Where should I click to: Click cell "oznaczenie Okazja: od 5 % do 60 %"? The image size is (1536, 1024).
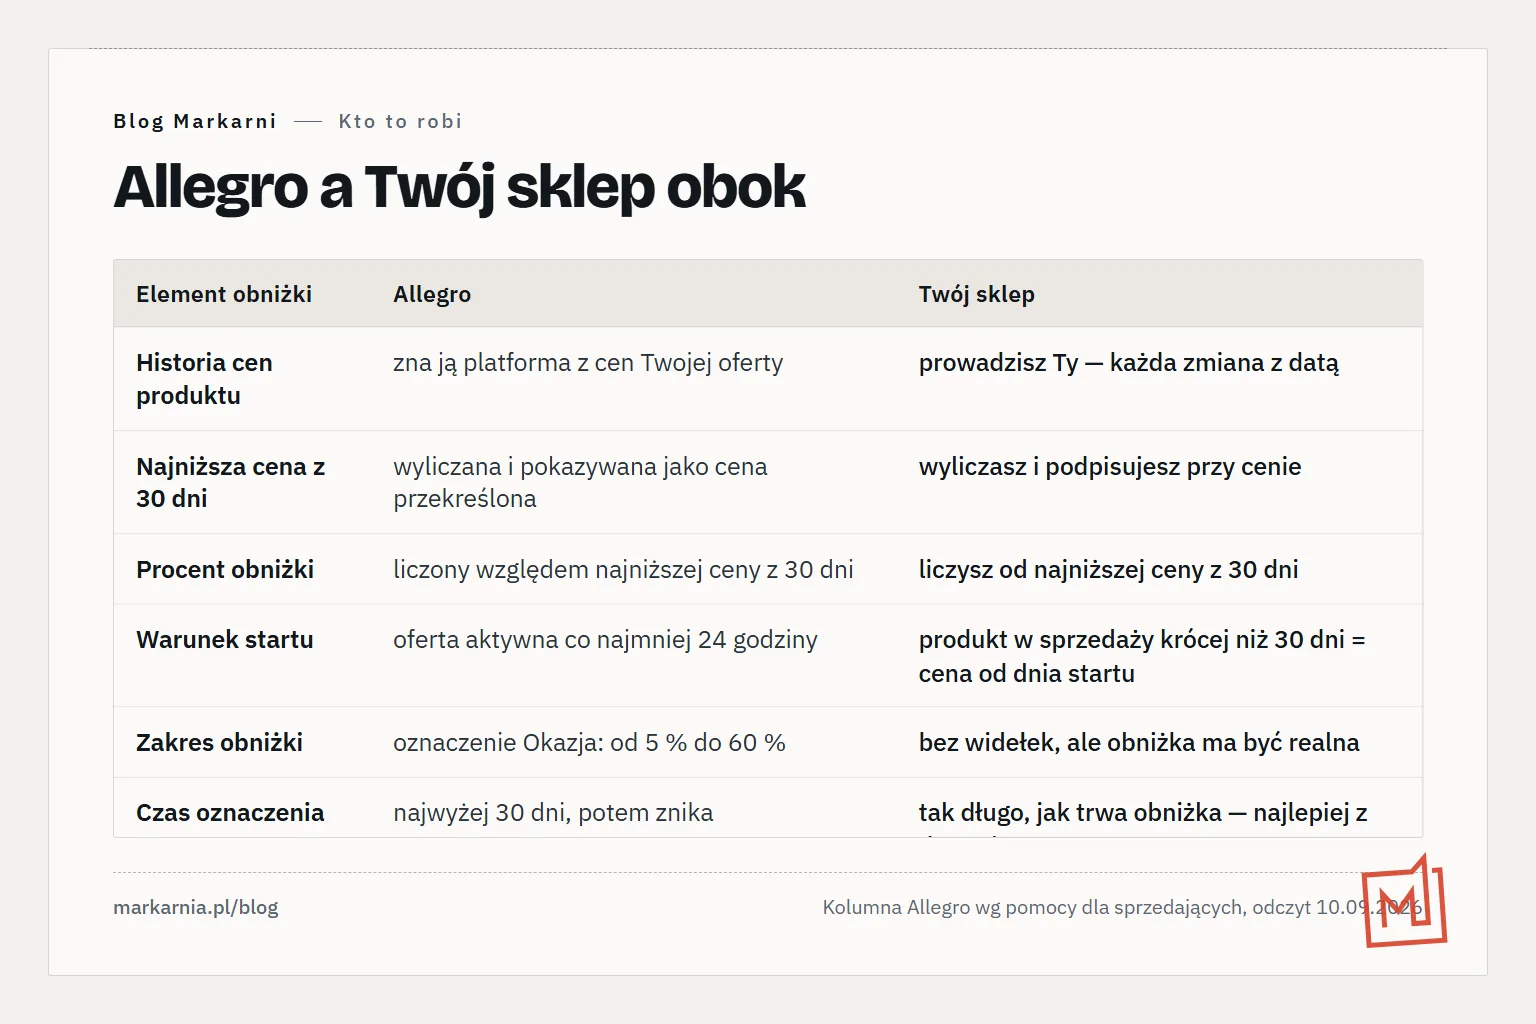[x=589, y=742]
